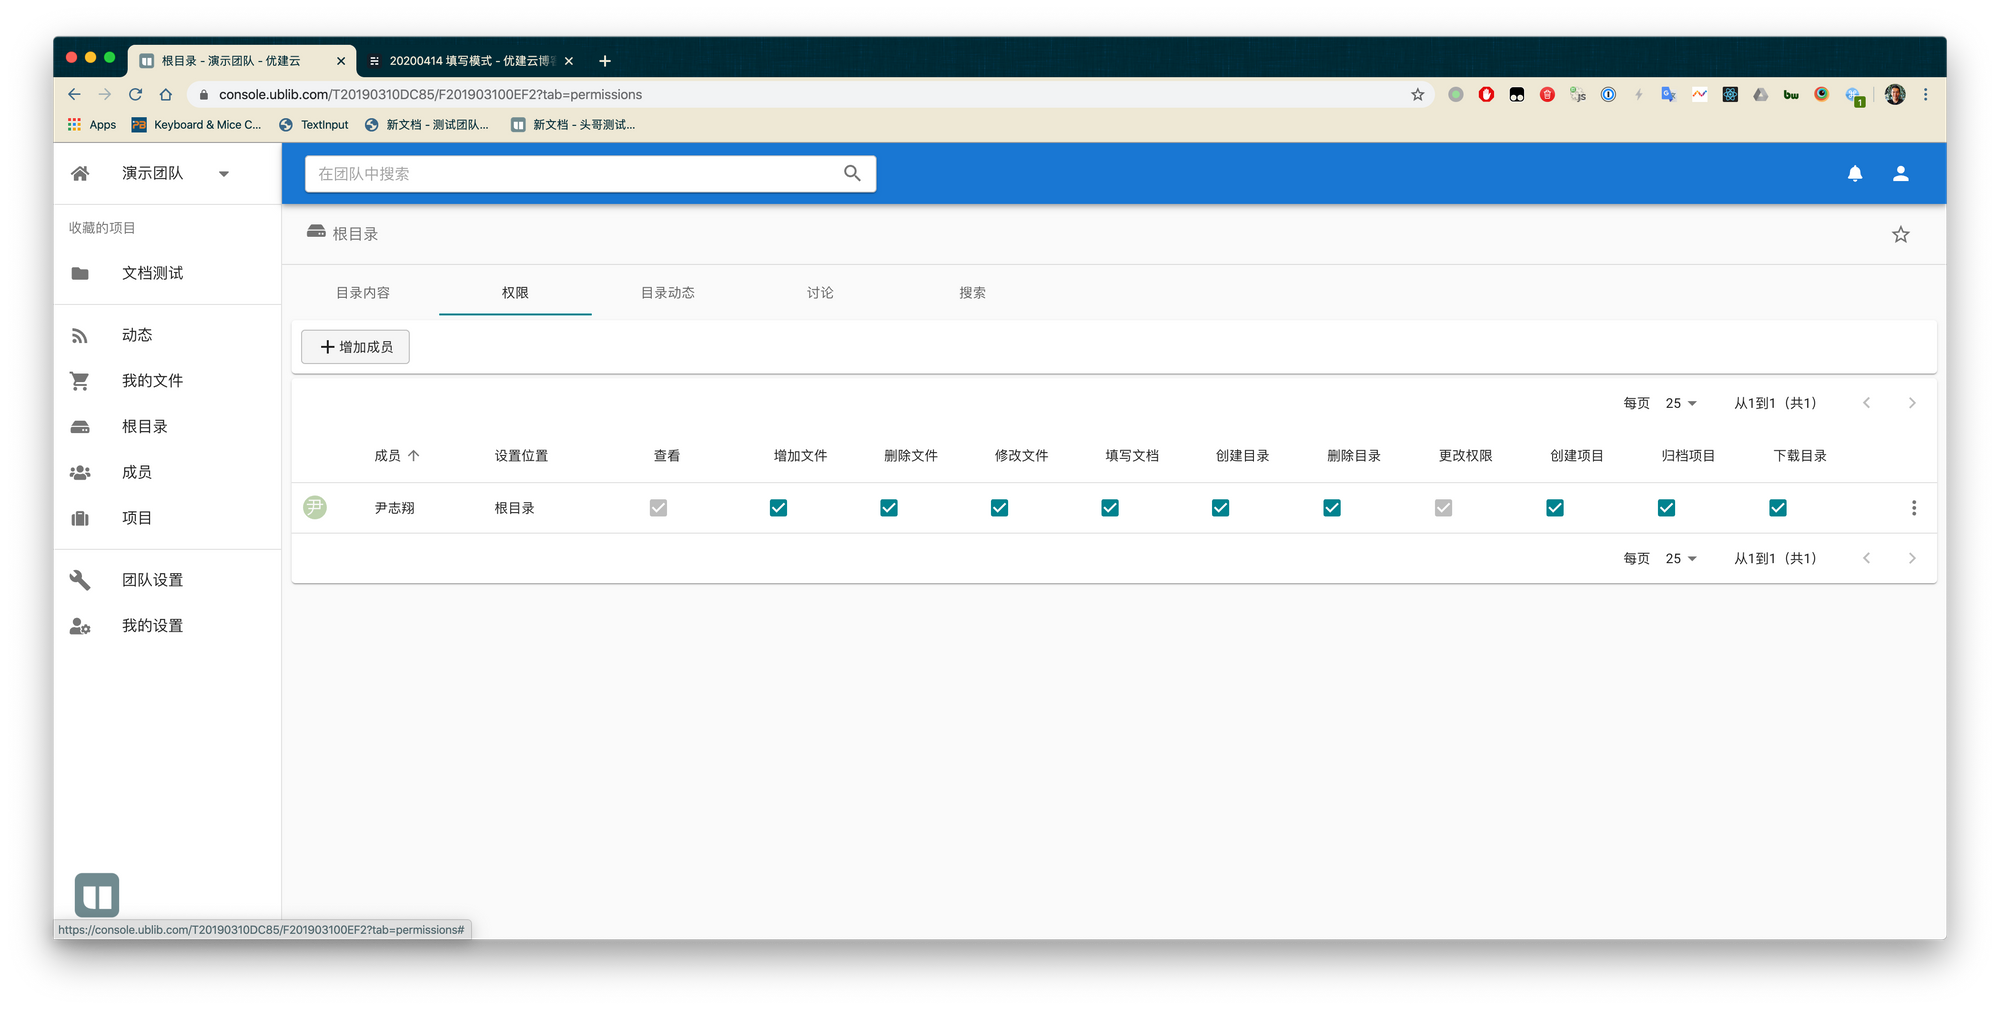Click the notification bell icon
The image size is (2000, 1010).
(x=1854, y=174)
